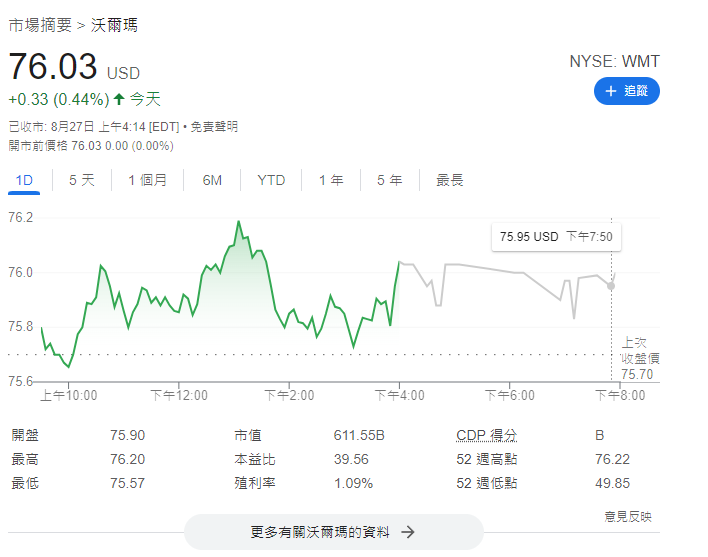Show the 最長 maximum range chart
The width and height of the screenshot is (708, 557).
[450, 181]
